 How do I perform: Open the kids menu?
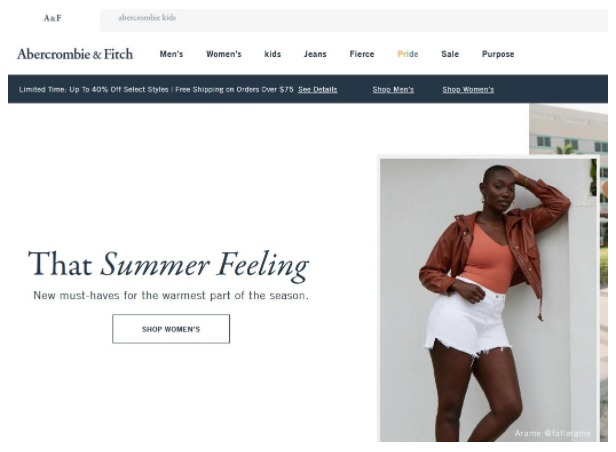pyautogui.click(x=272, y=54)
